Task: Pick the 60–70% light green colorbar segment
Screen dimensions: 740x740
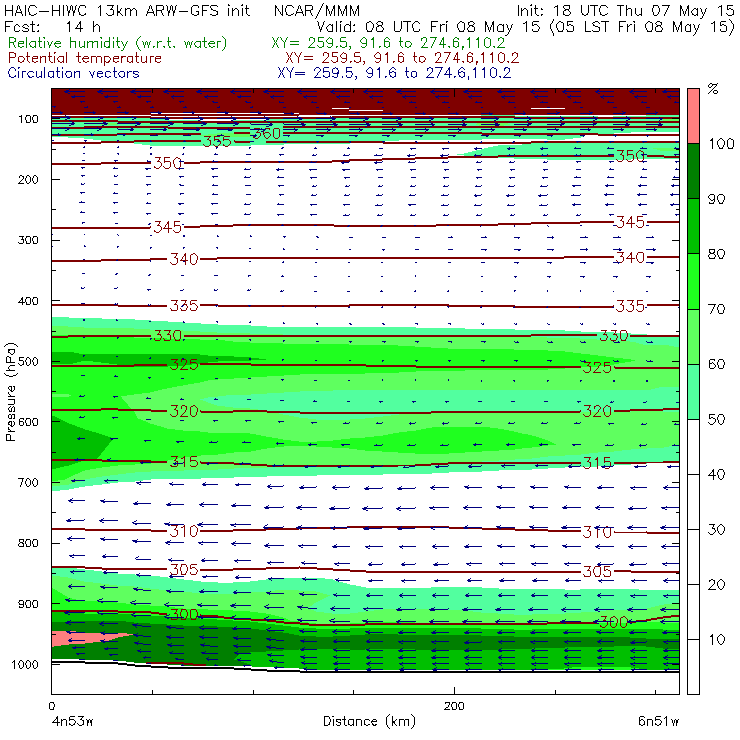Action: click(693, 336)
